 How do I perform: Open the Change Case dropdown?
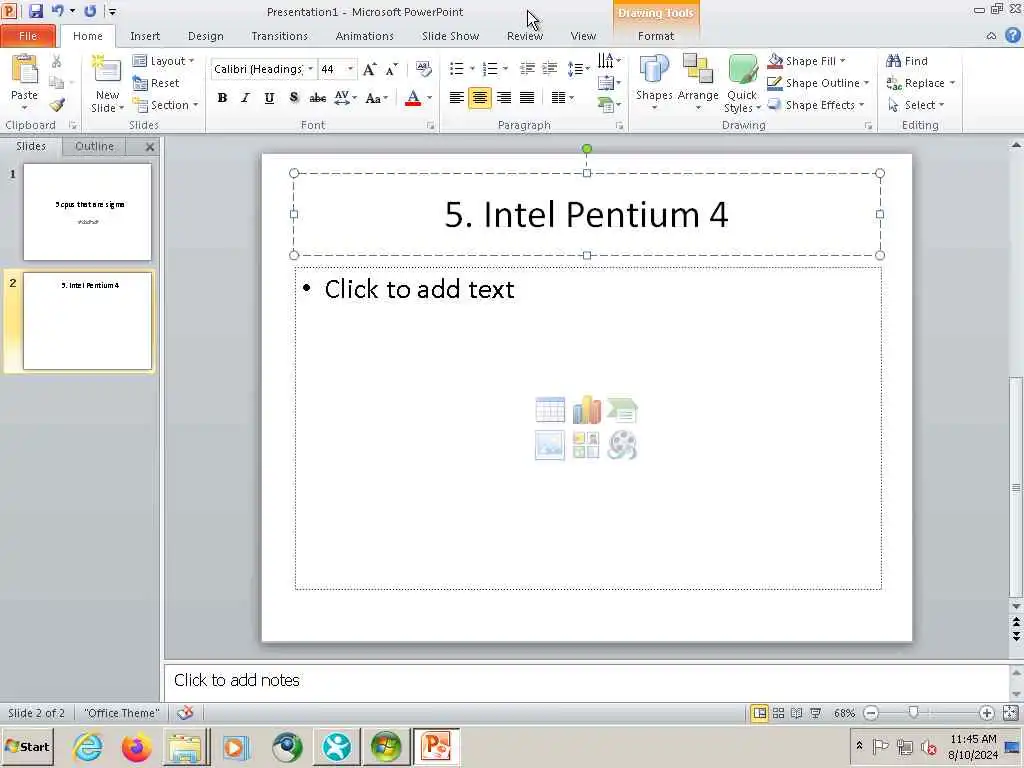[376, 98]
